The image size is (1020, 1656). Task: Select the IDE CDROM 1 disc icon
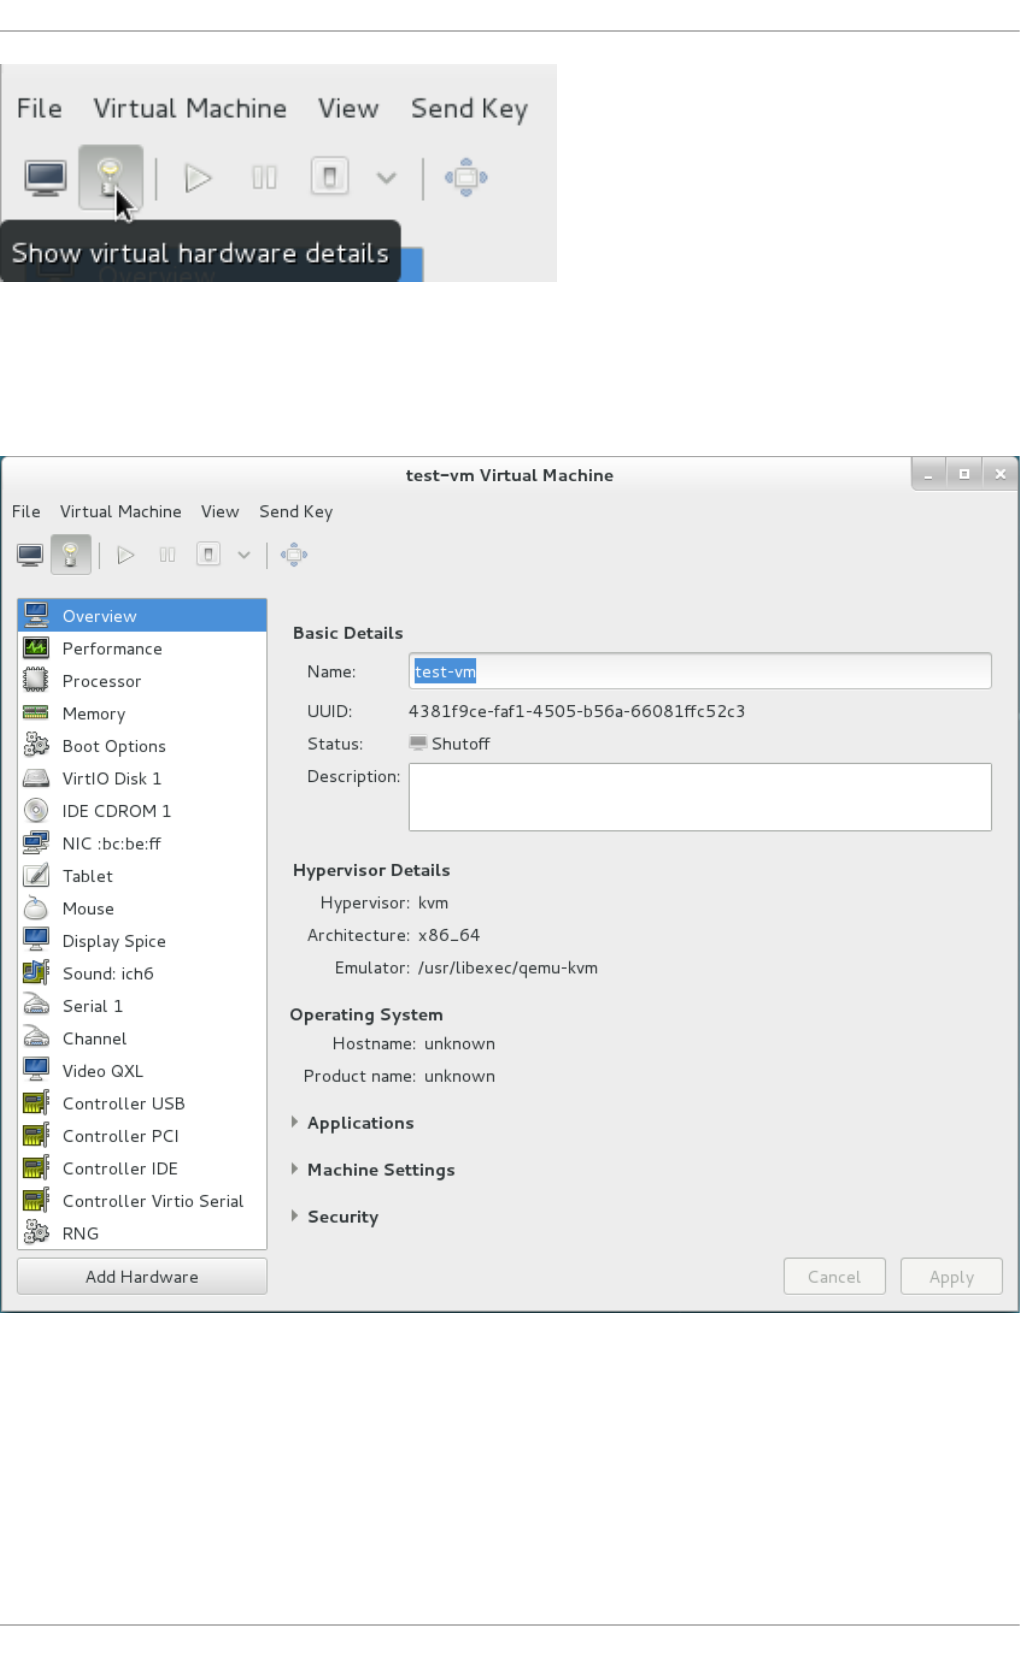[x=36, y=811]
